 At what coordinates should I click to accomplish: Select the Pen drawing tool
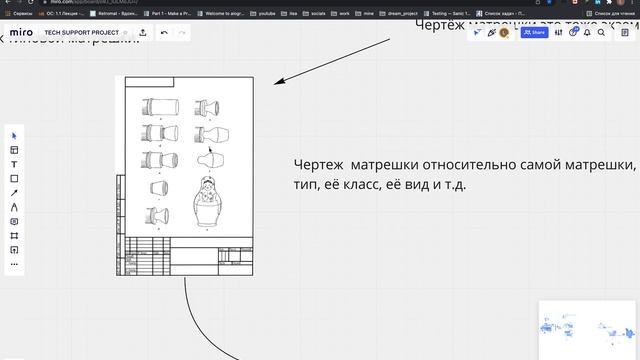click(x=14, y=207)
